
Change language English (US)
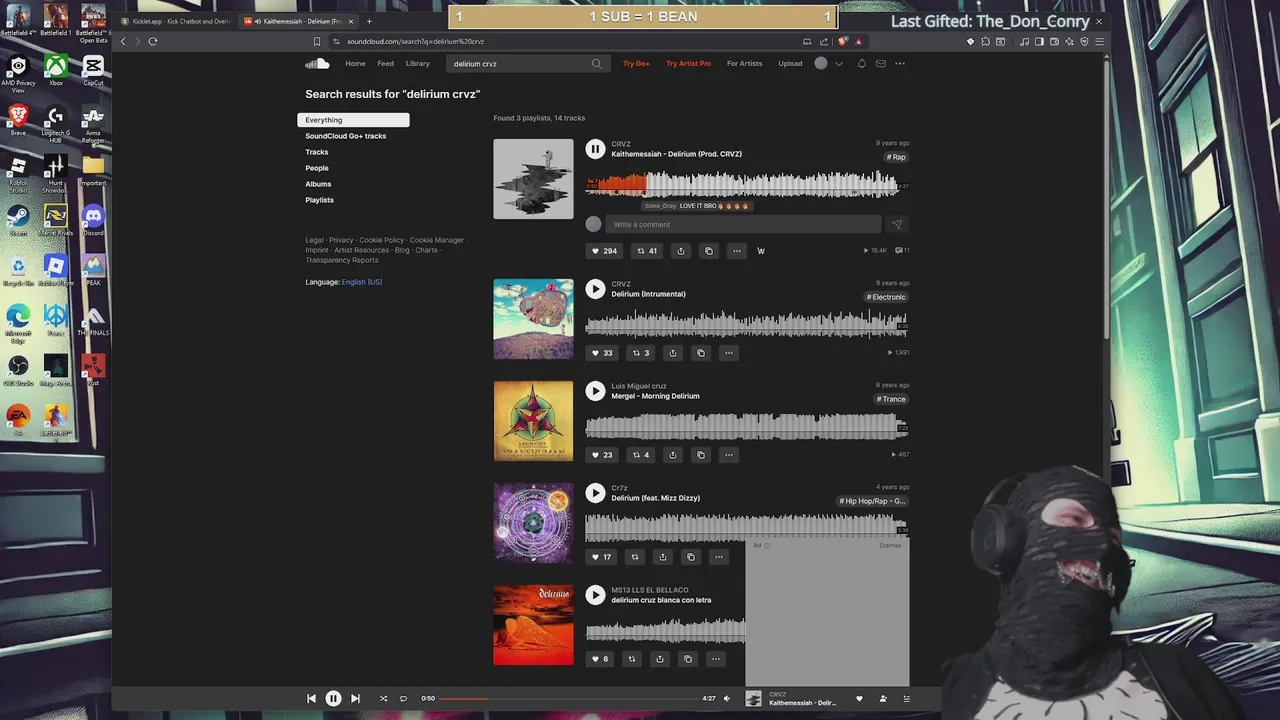(x=362, y=282)
